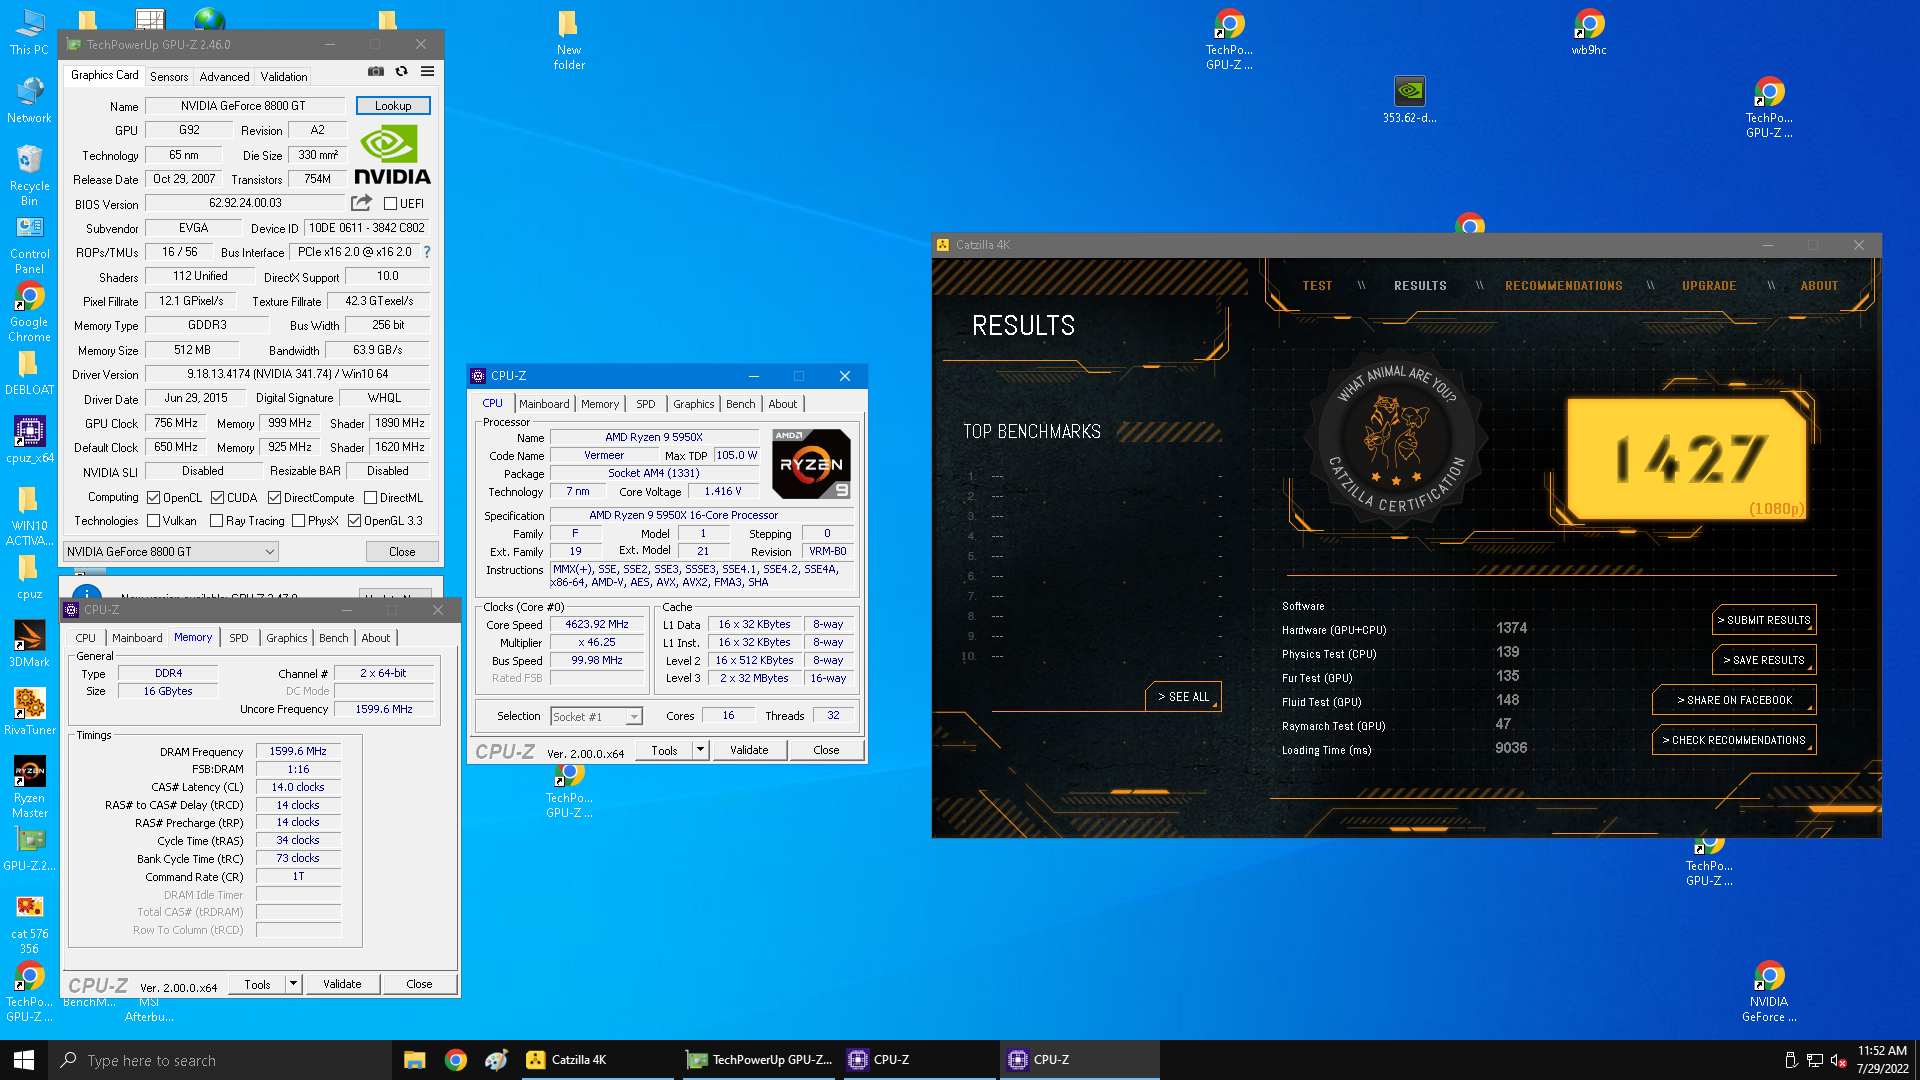Screen dimensions: 1920x1080
Task: Open the New folder on desktop
Action: pyautogui.click(x=569, y=40)
